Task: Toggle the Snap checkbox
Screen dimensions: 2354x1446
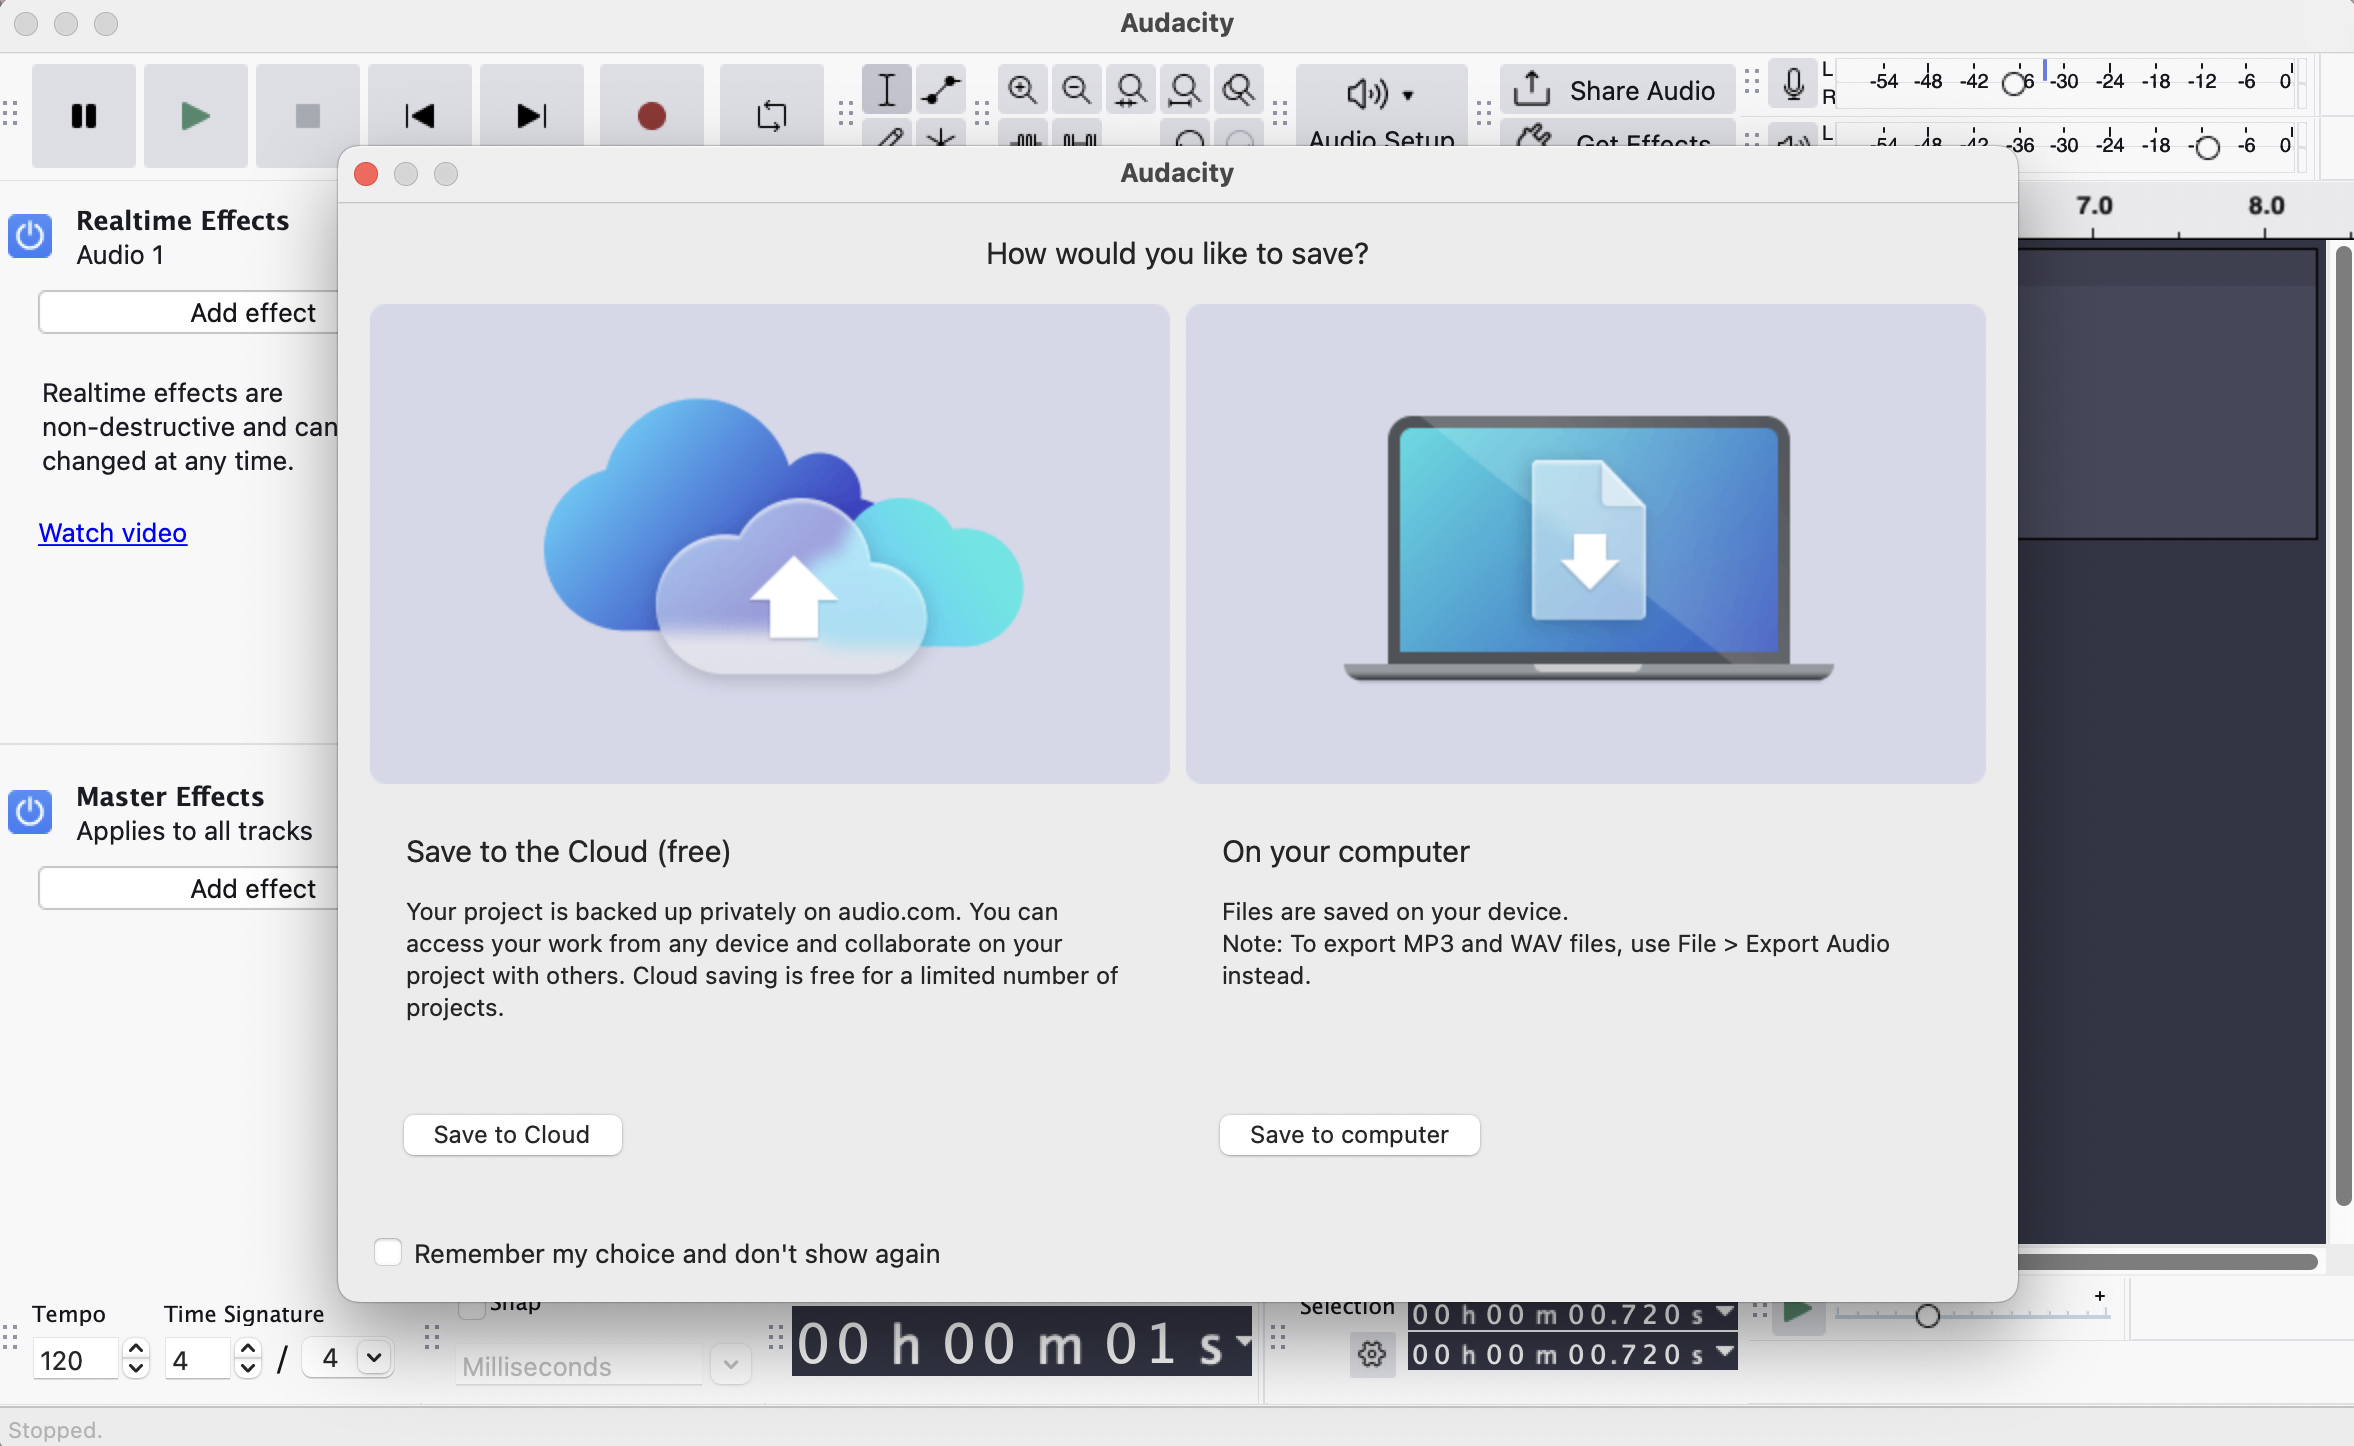Action: tap(470, 1309)
